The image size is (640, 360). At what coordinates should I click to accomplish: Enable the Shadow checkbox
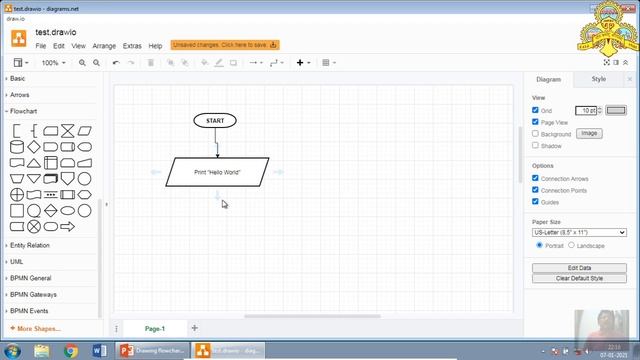pyautogui.click(x=535, y=145)
